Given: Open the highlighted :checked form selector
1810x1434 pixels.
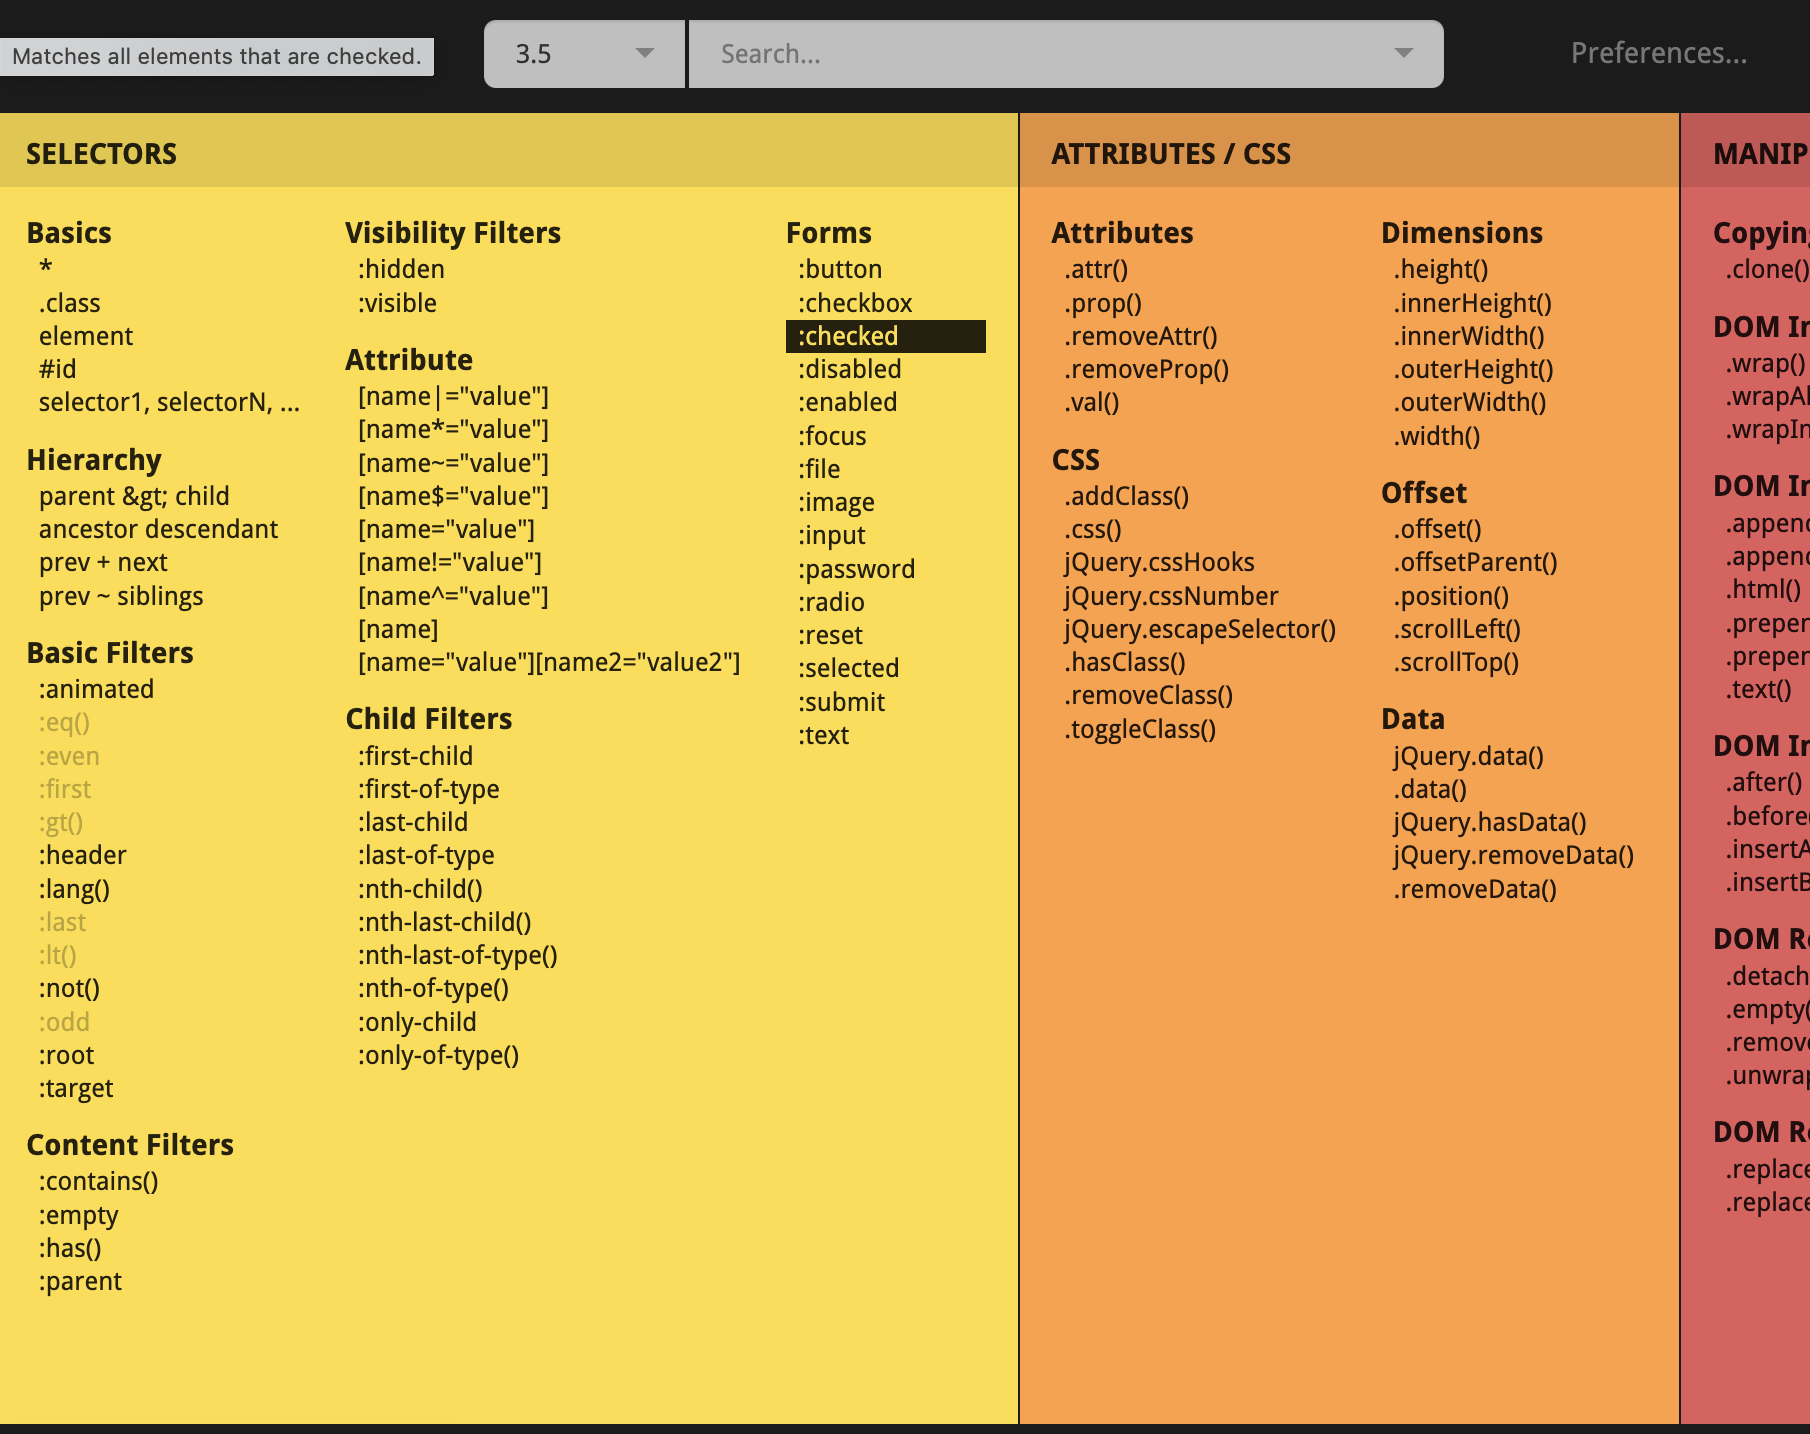Looking at the screenshot, I should [886, 336].
